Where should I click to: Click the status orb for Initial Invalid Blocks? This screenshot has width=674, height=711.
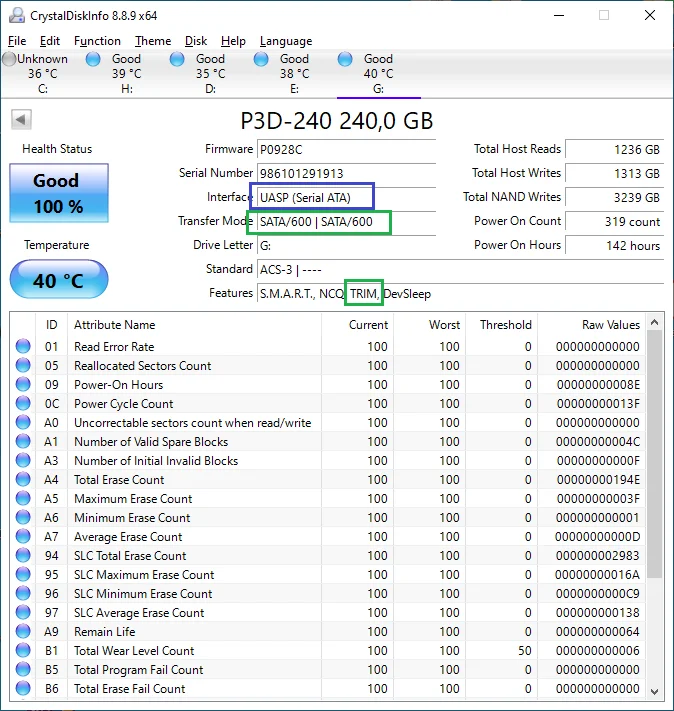click(23, 461)
